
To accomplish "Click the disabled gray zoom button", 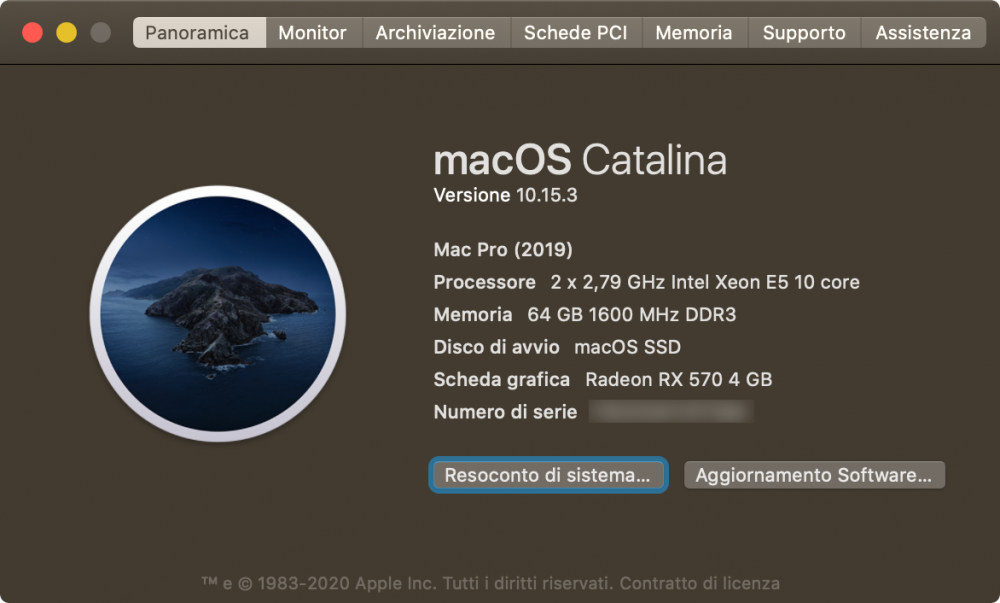I will [100, 33].
